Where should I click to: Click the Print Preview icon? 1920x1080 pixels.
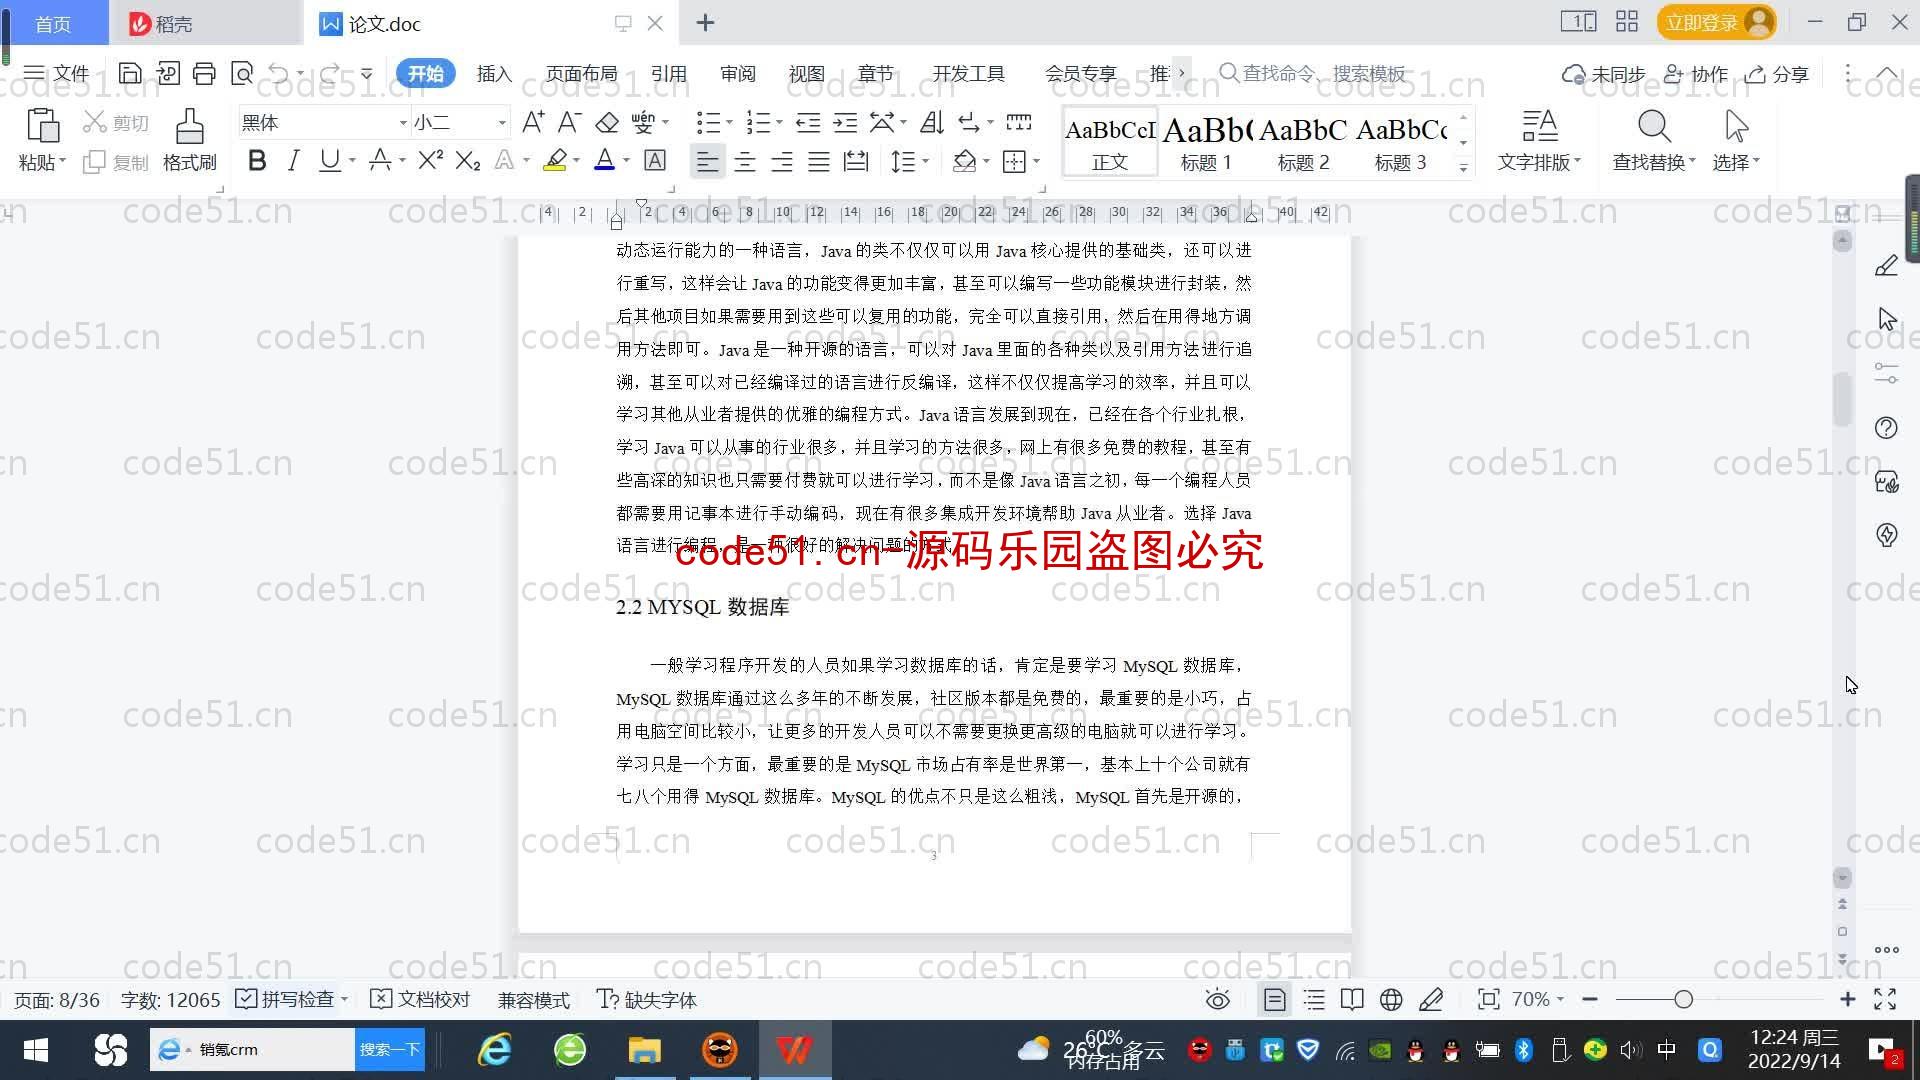coord(241,73)
